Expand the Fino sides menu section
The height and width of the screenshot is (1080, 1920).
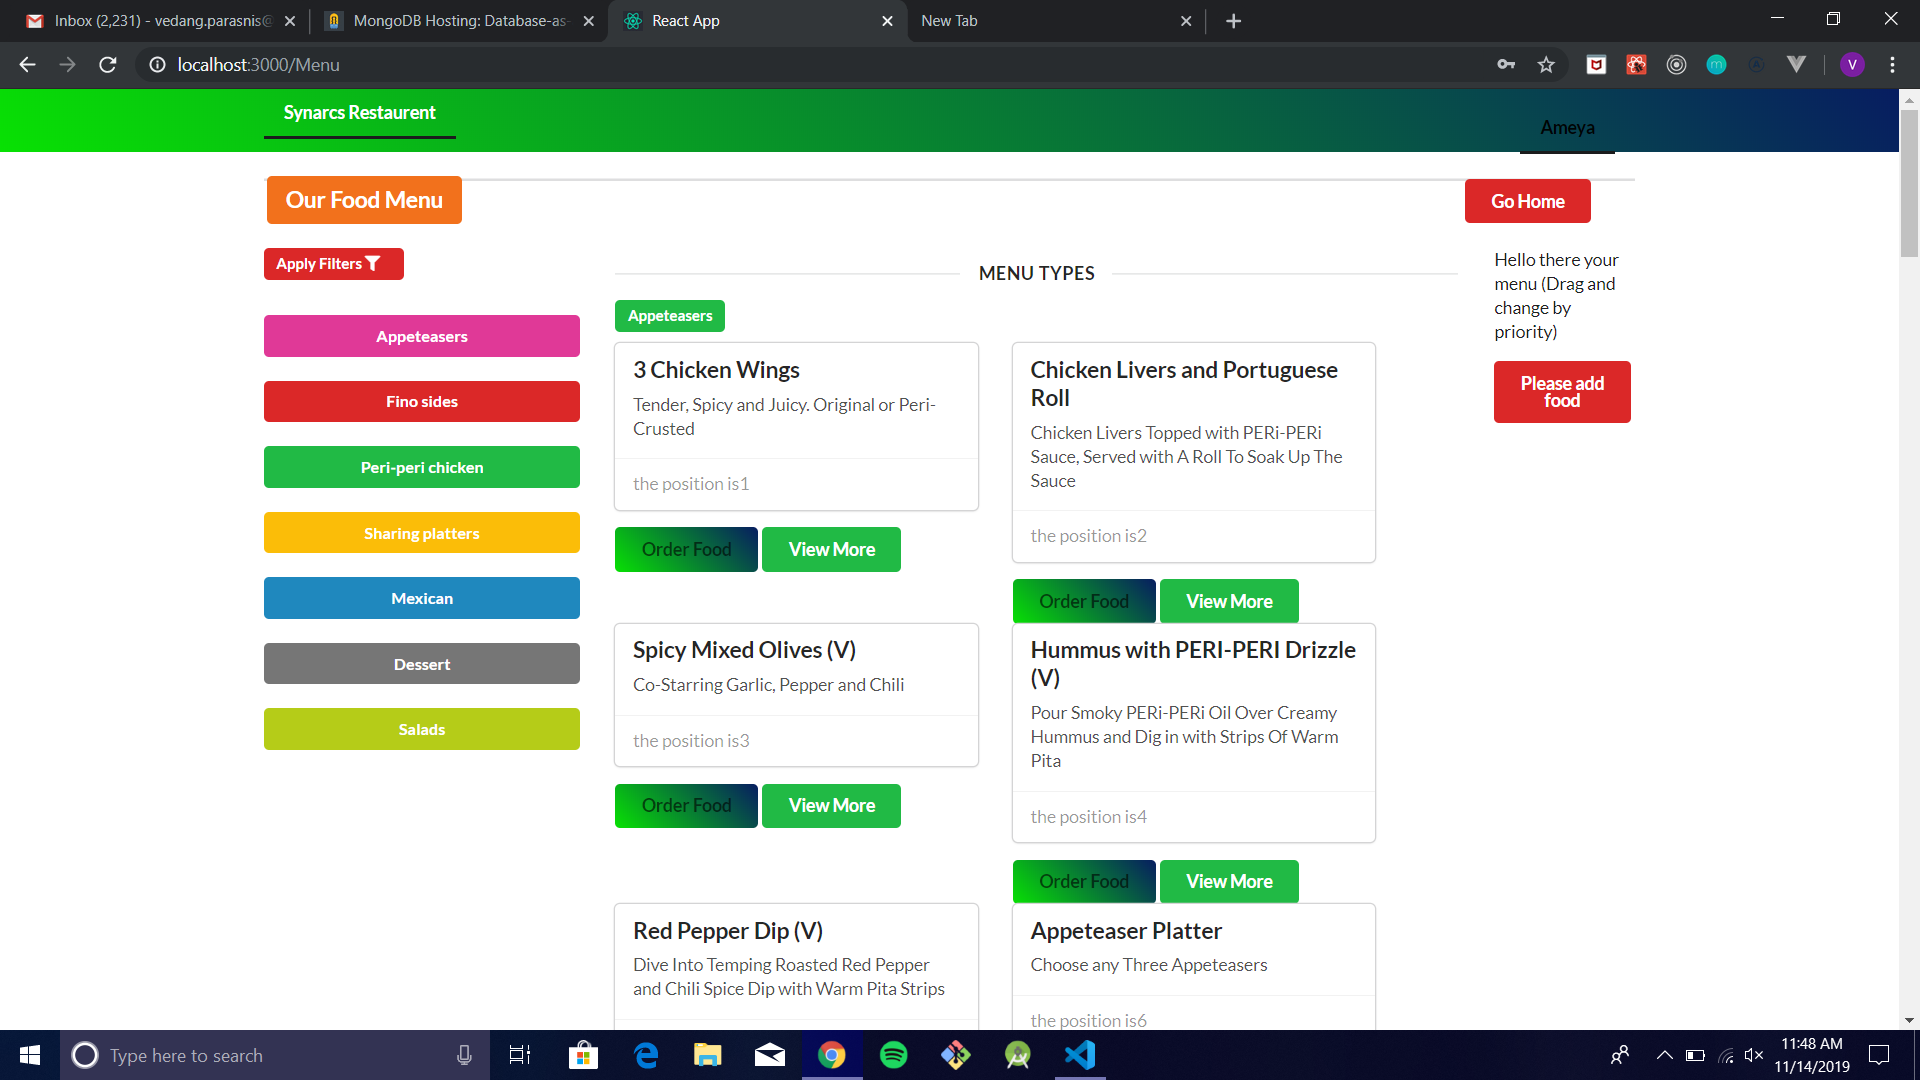pos(422,401)
